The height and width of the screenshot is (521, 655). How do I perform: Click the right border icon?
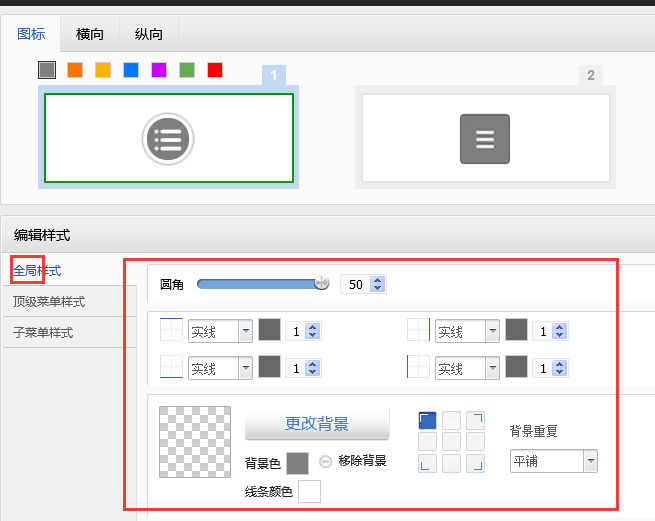(x=419, y=331)
